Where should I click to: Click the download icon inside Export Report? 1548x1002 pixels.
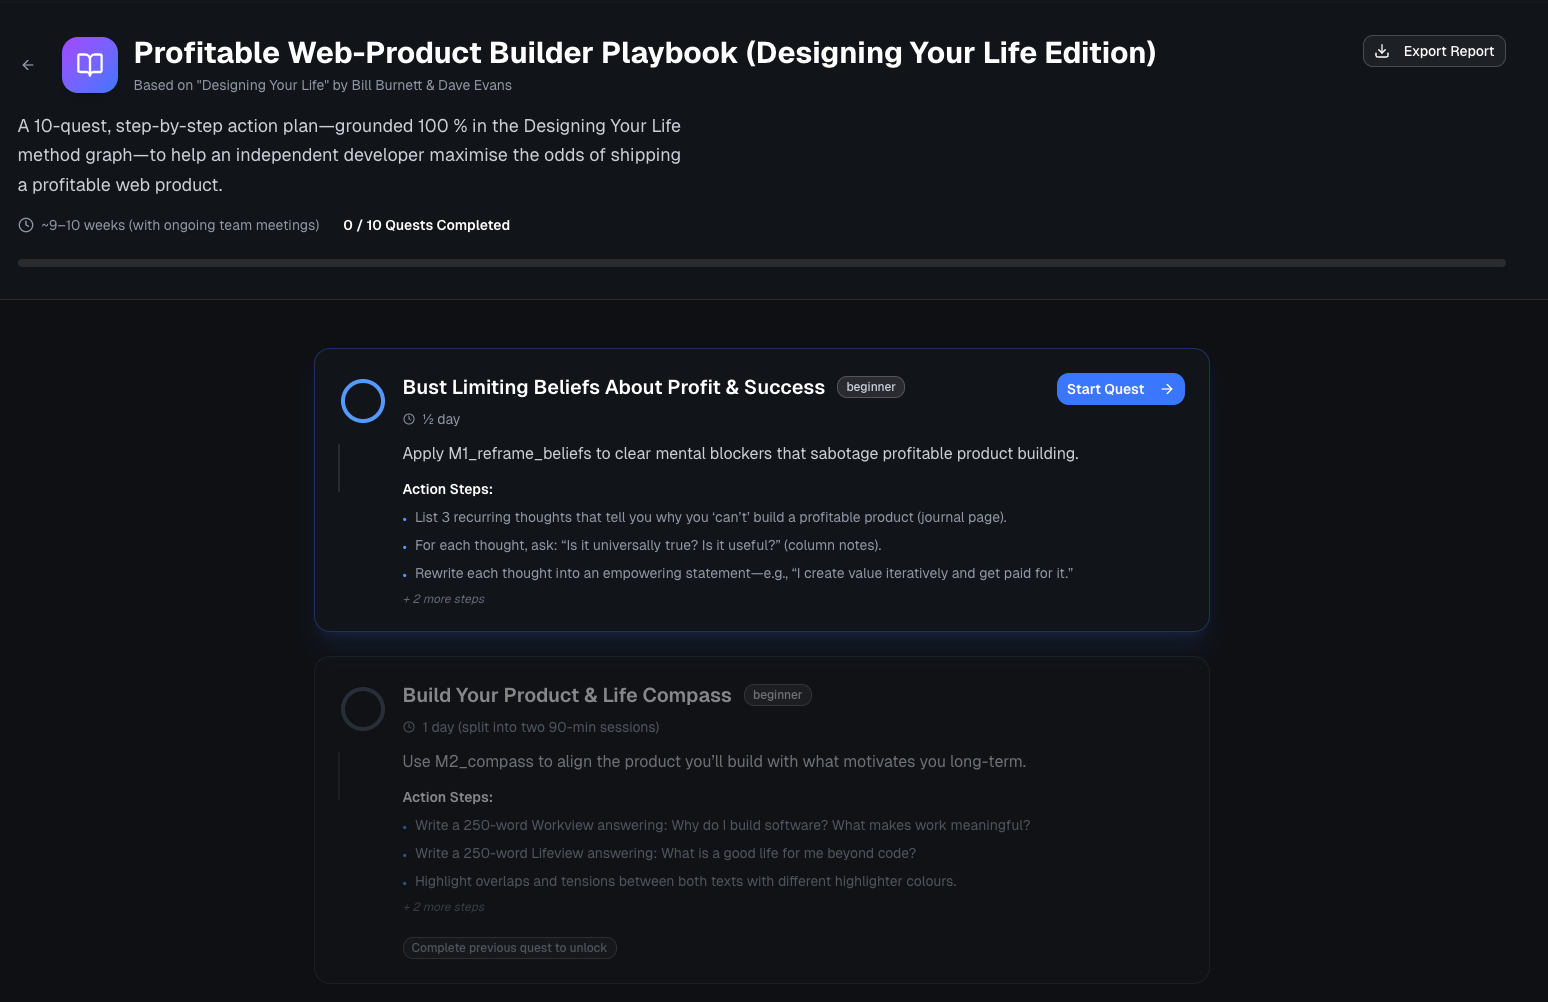[1384, 50]
